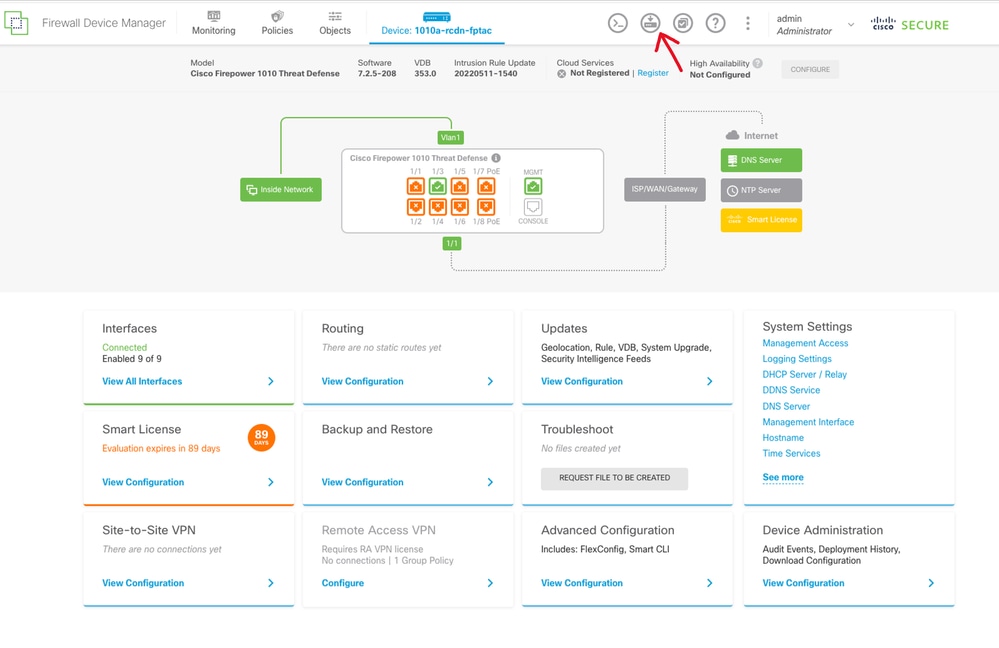Open DNS Server system settings link

click(786, 406)
